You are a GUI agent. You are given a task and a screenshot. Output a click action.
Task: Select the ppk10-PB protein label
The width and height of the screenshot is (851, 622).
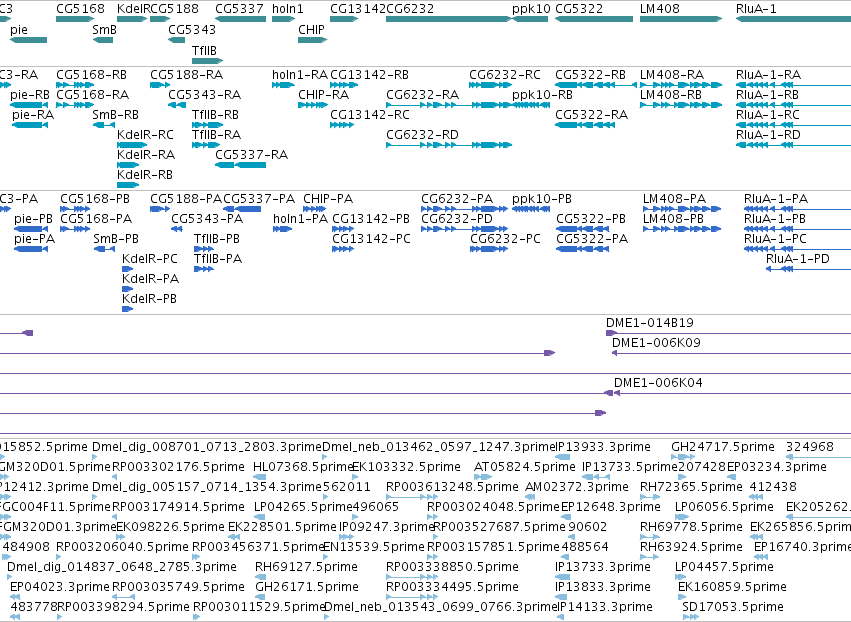tap(542, 199)
